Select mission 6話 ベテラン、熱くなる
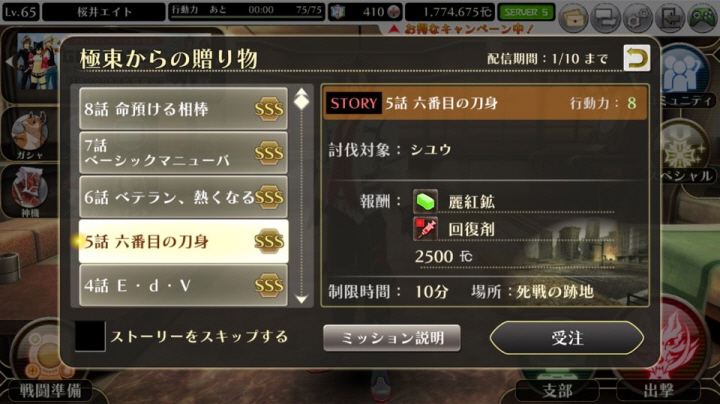Viewport: 720px width, 404px height. pyautogui.click(x=183, y=197)
